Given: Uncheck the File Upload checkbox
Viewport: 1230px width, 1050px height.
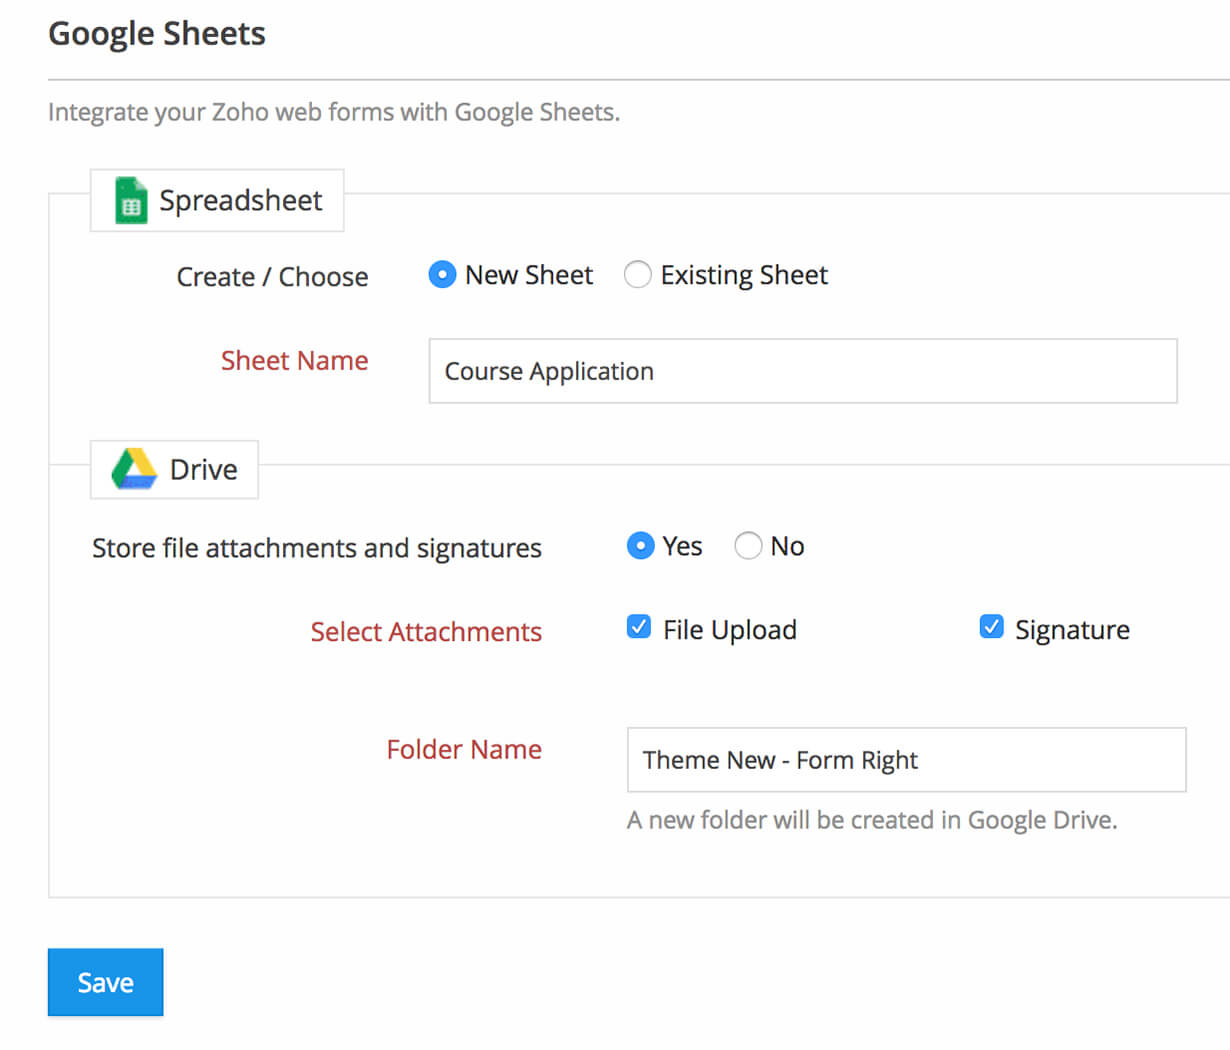Looking at the screenshot, I should (639, 628).
